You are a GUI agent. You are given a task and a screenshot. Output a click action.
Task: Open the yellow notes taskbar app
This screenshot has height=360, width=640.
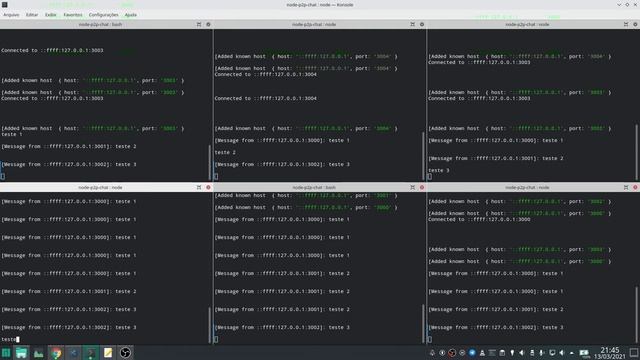(x=108, y=353)
